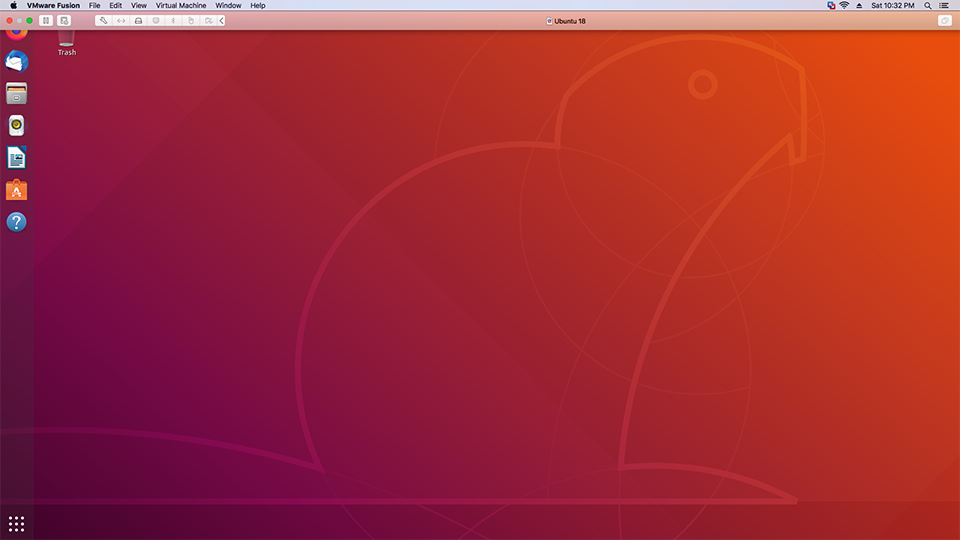This screenshot has width=960, height=540.
Task: Collapse the device toolbar with left chevron
Action: click(x=222, y=21)
